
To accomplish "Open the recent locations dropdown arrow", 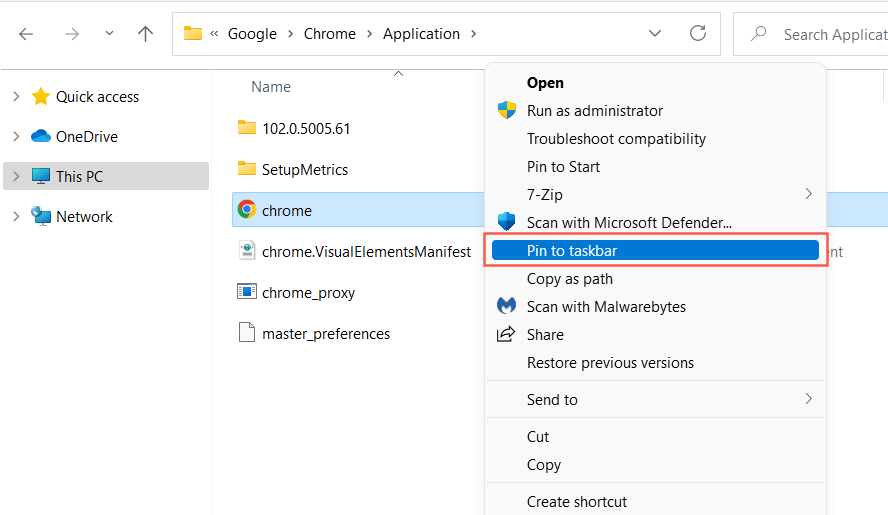I will pos(109,34).
